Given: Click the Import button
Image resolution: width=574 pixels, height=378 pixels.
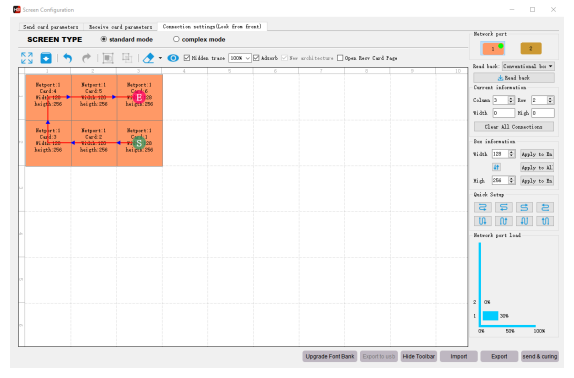Looking at the screenshot, I should pyautogui.click(x=459, y=356).
